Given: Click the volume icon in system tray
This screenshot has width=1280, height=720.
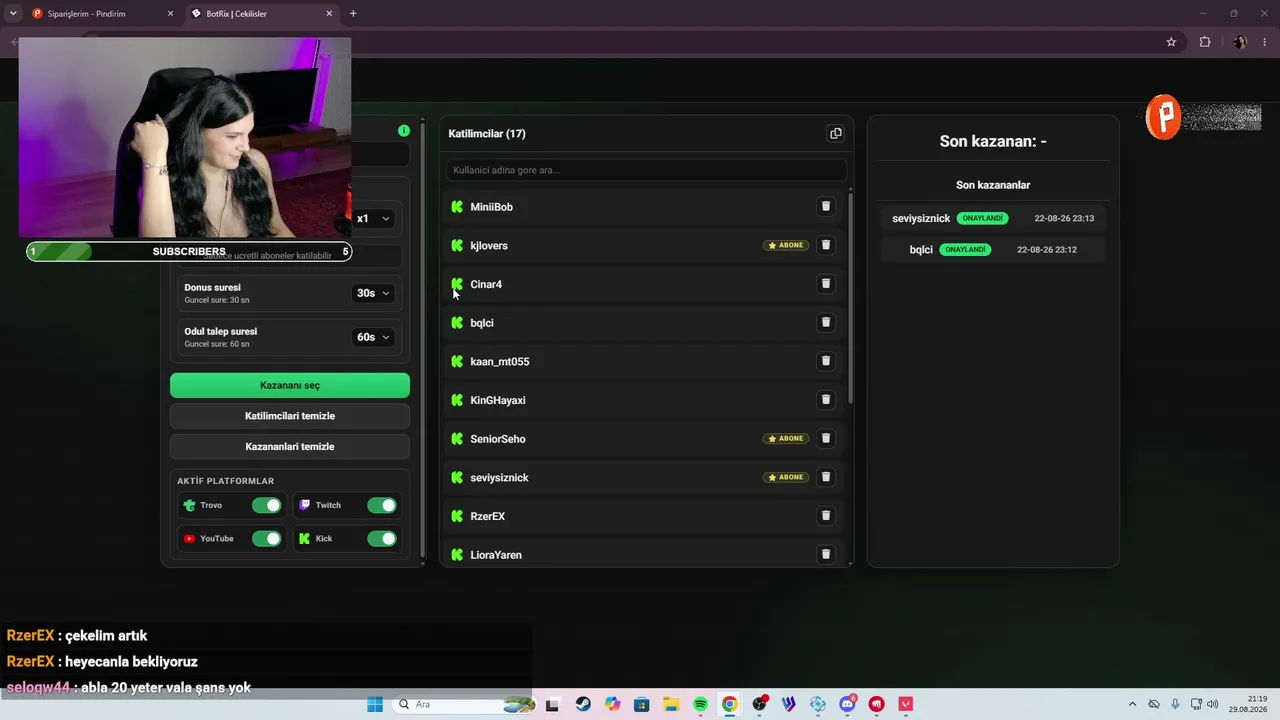Looking at the screenshot, I should point(1213,704).
